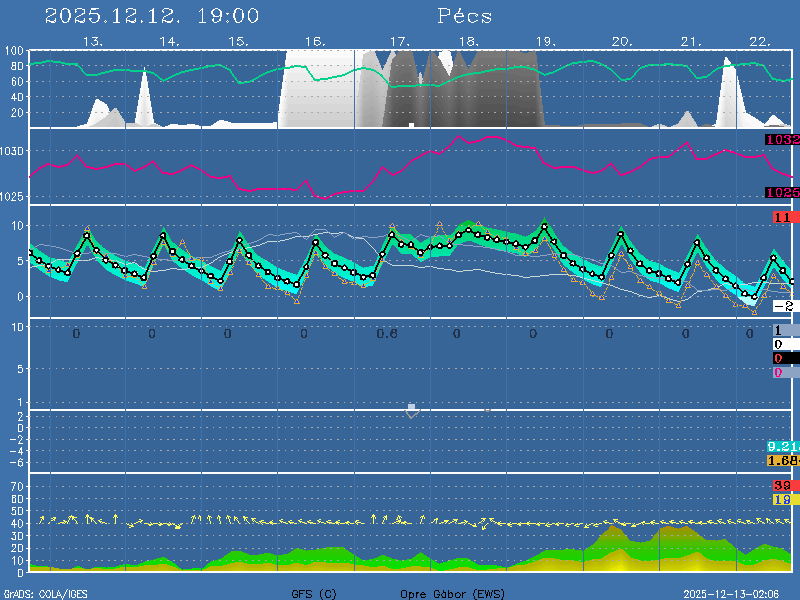Select day 13 on the date axis

93,42
